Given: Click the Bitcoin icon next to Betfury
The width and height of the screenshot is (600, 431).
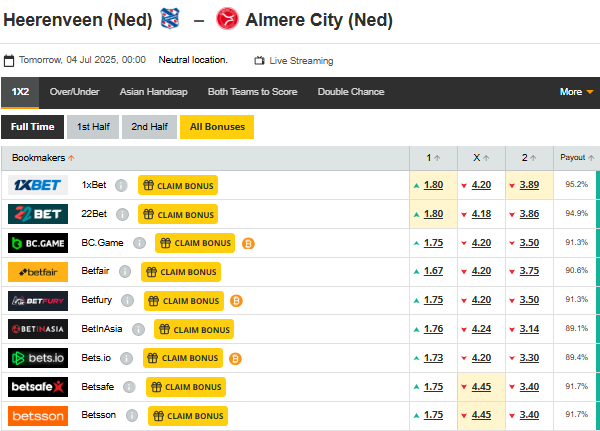Looking at the screenshot, I should click(x=236, y=300).
